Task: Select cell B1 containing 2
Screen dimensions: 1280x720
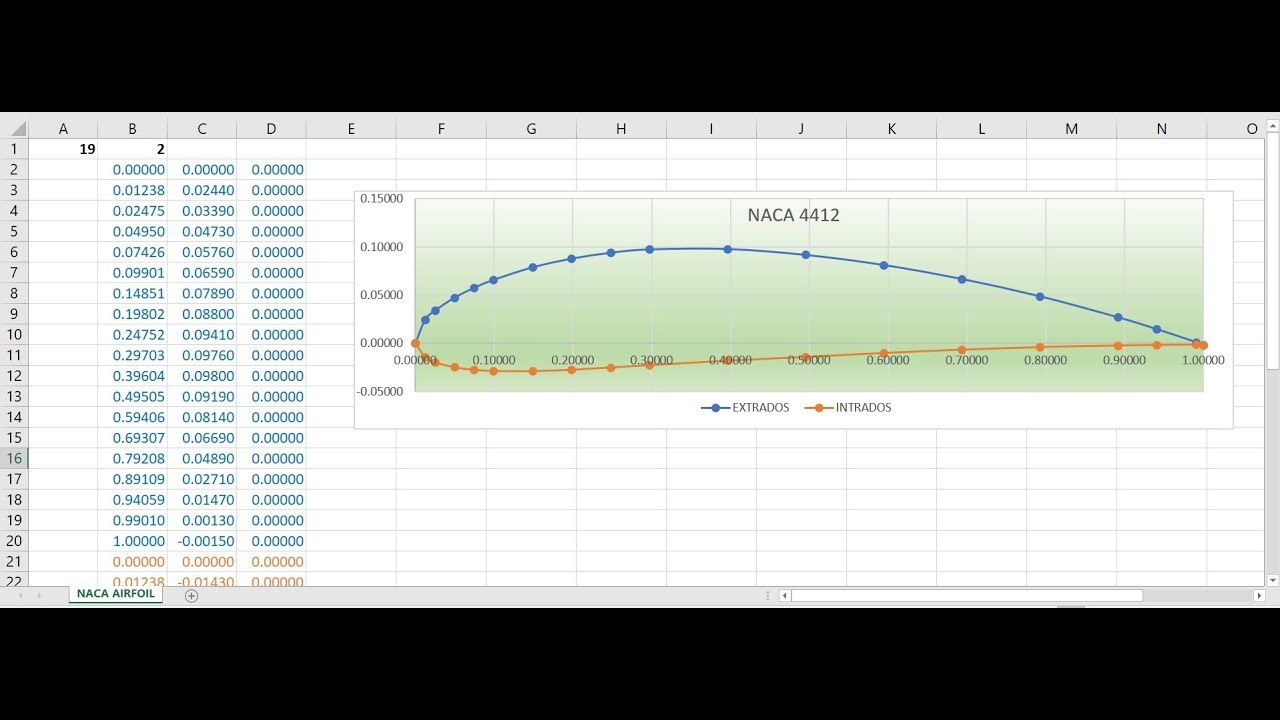Action: (x=132, y=149)
